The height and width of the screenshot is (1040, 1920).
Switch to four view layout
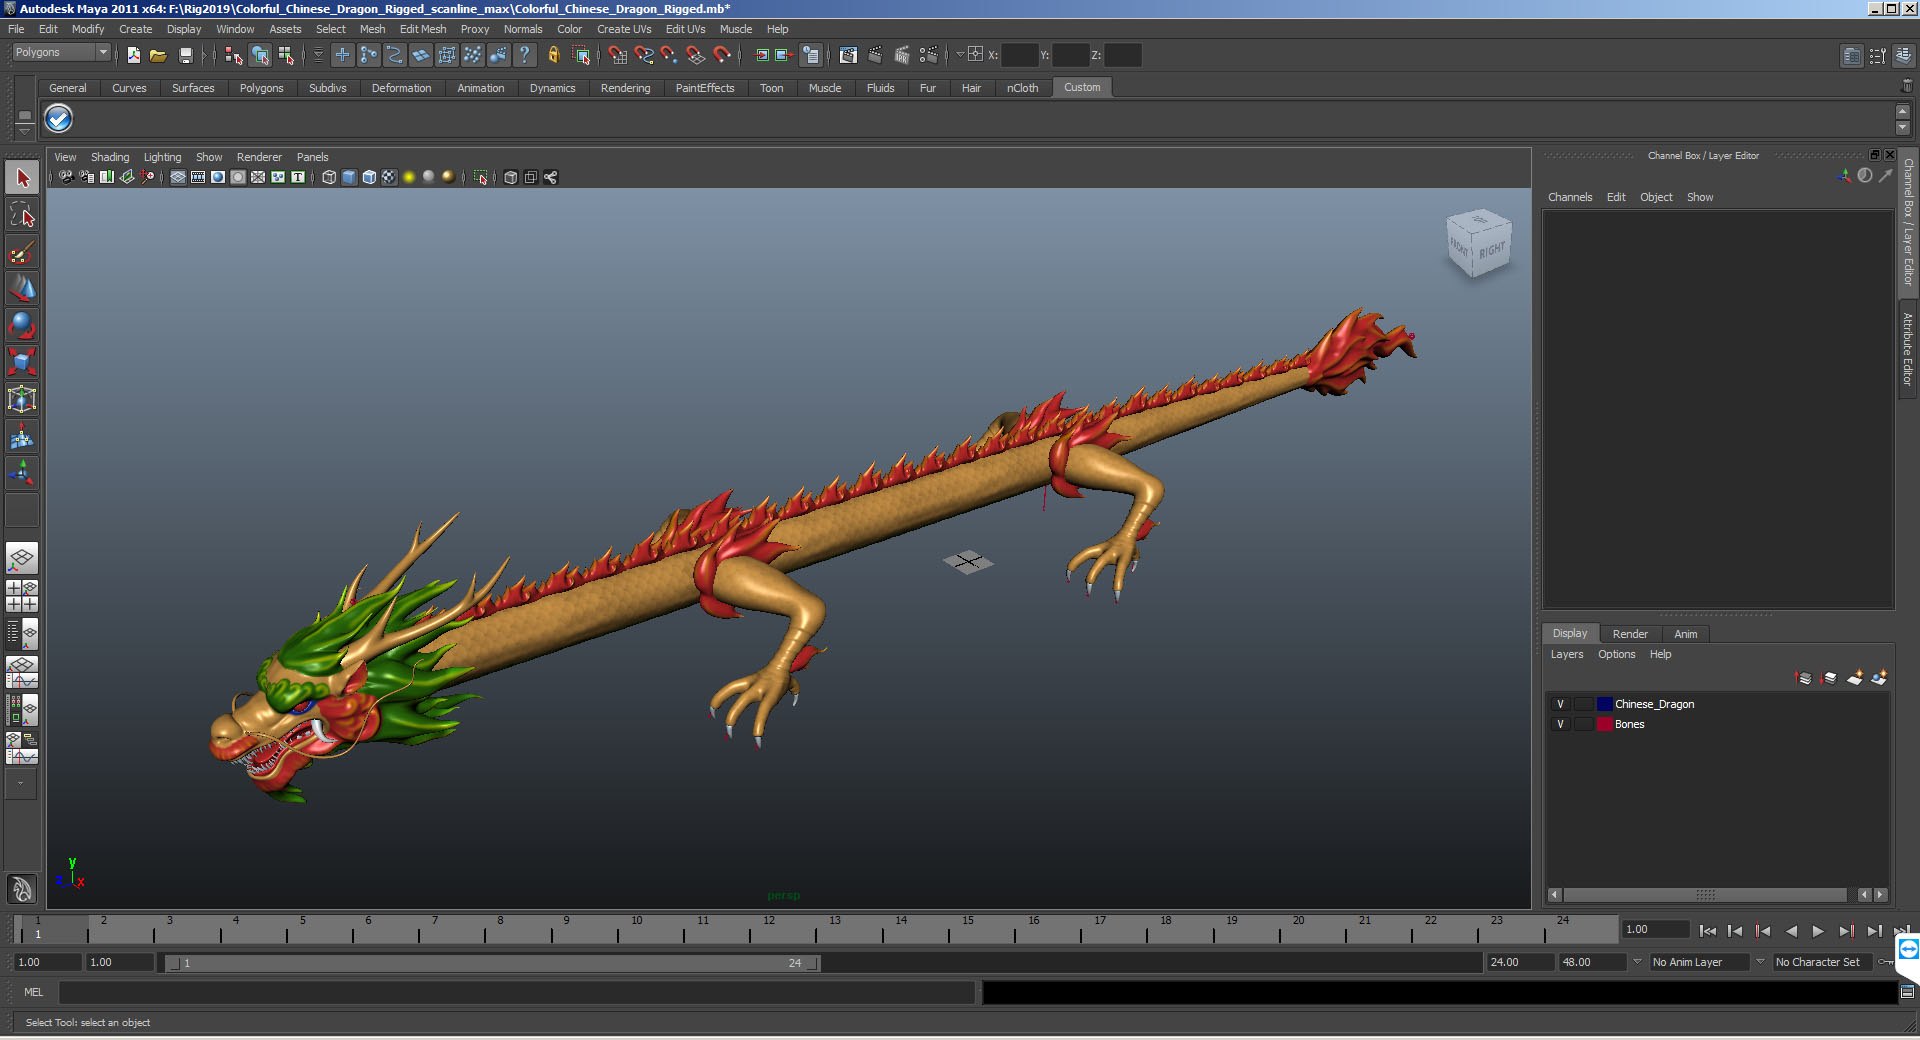[22, 596]
